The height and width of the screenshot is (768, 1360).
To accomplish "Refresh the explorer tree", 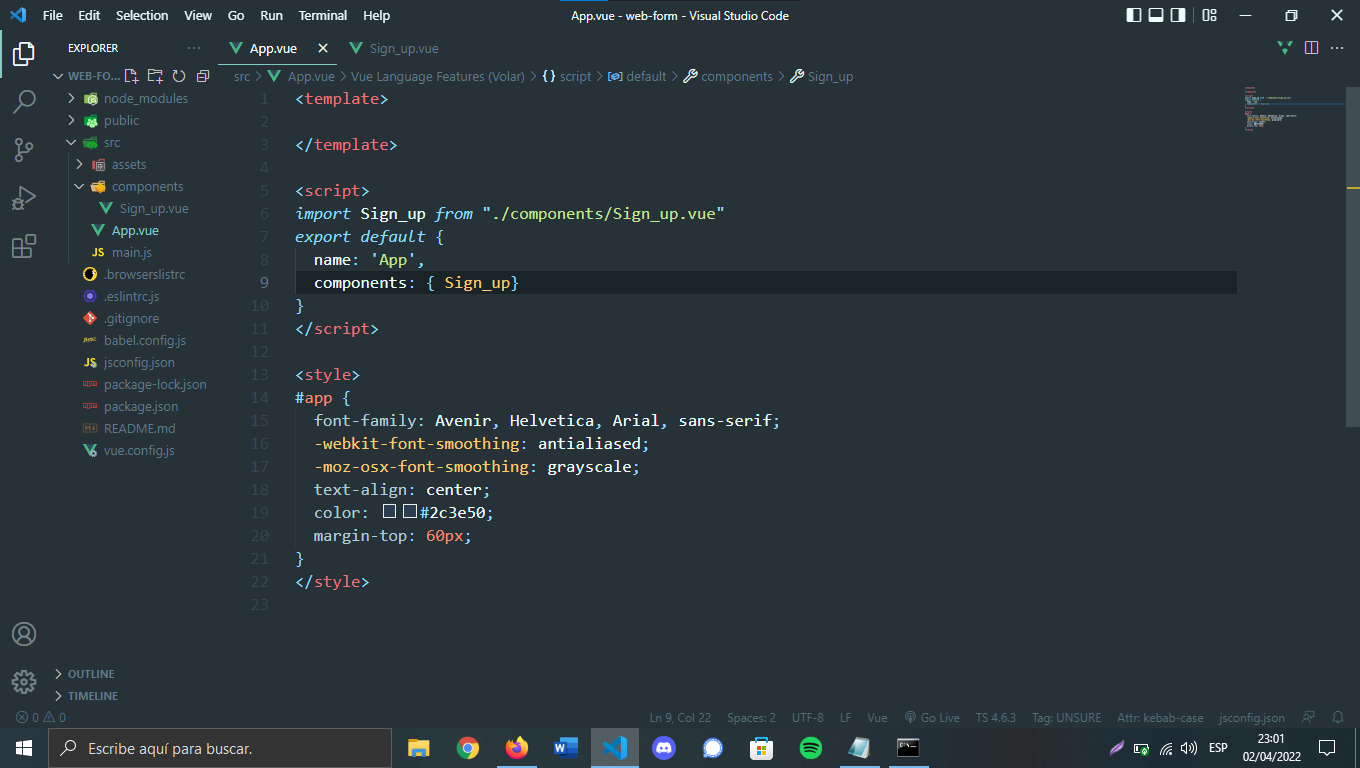I will click(179, 76).
